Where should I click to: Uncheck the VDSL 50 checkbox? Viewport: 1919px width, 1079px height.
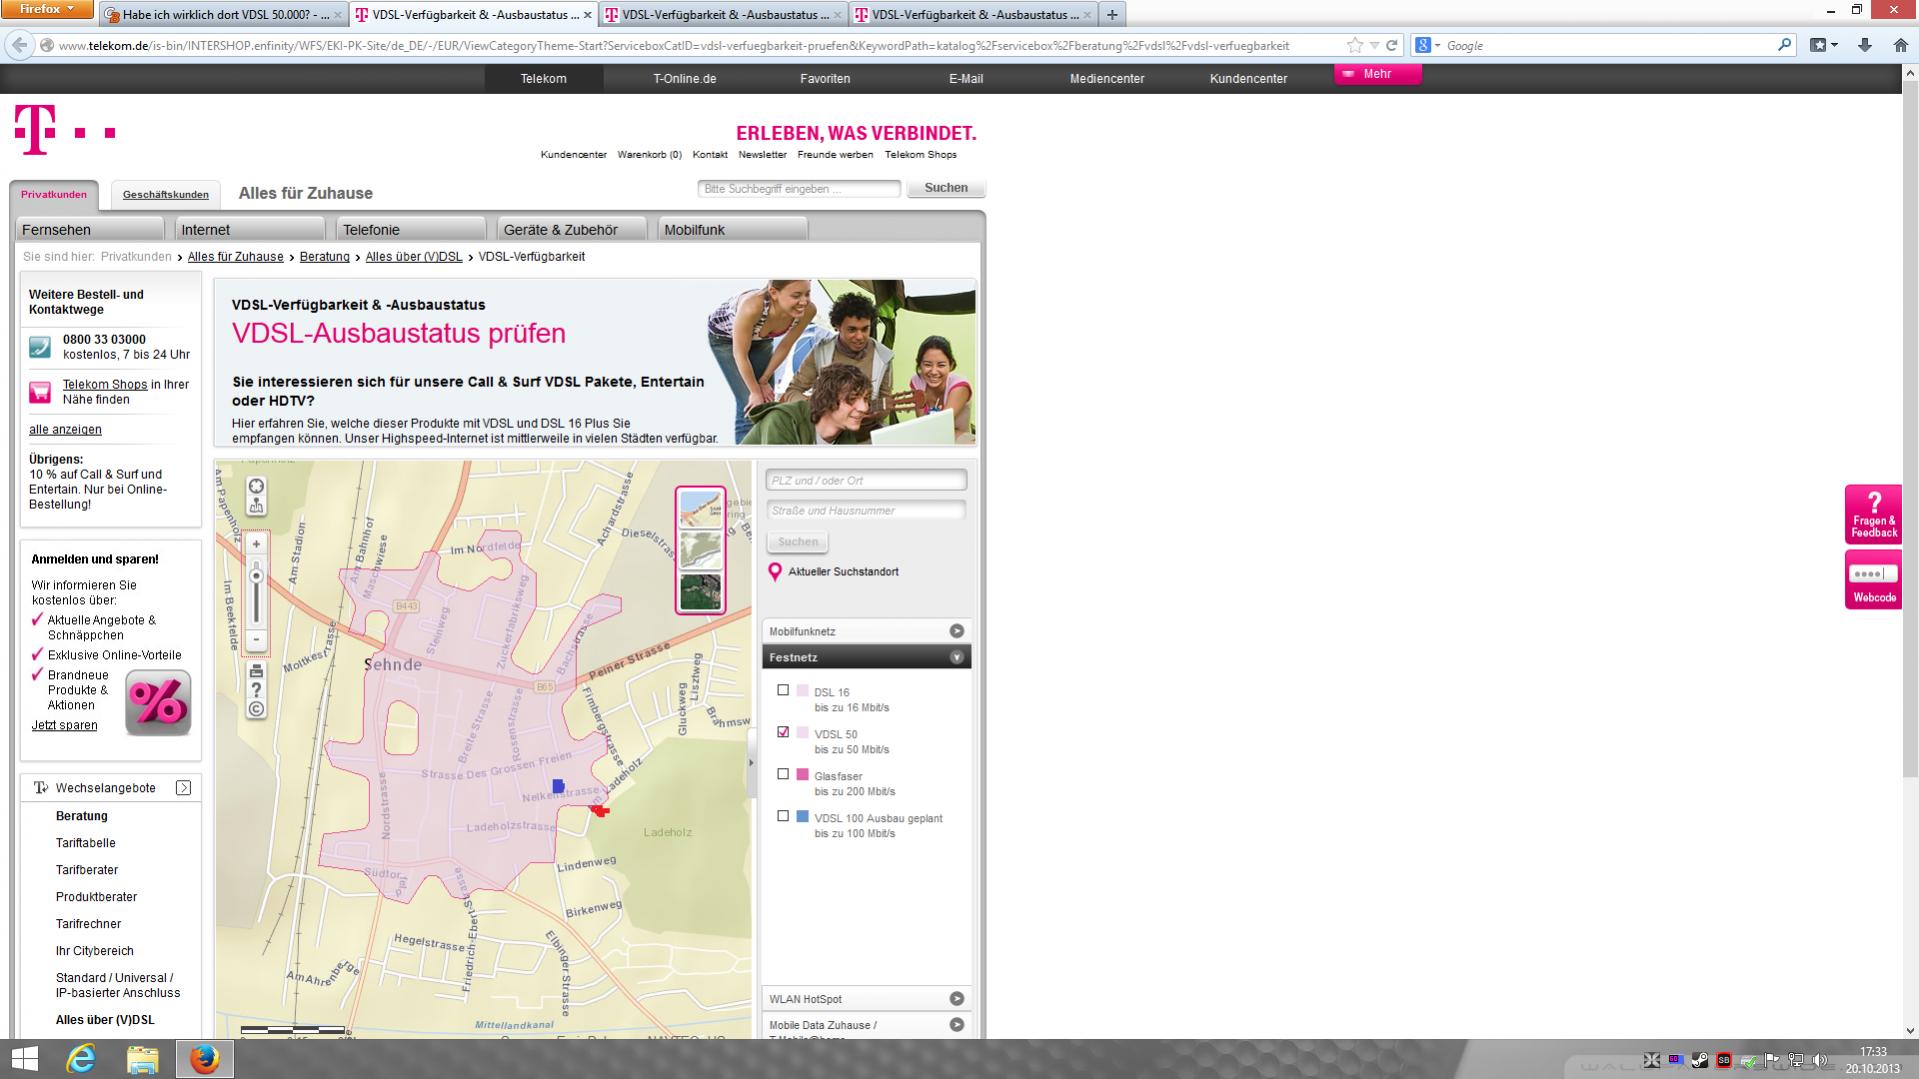(x=783, y=732)
